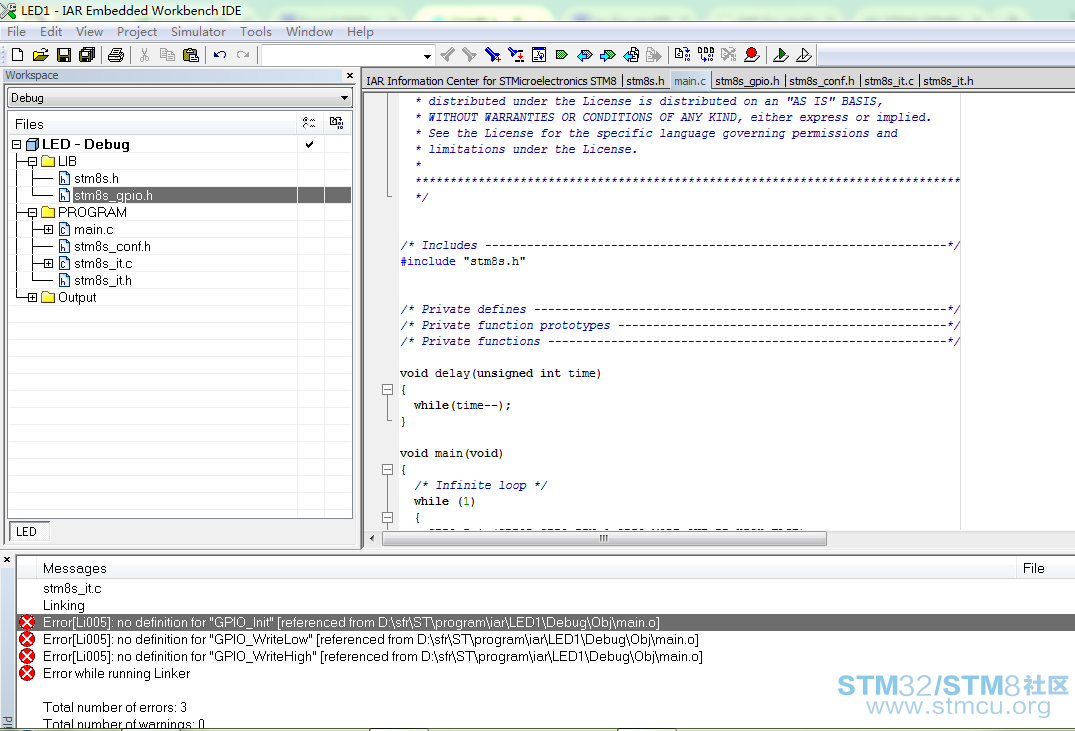Fold the while loop code block
The height and width of the screenshot is (731, 1075).
coord(387,518)
